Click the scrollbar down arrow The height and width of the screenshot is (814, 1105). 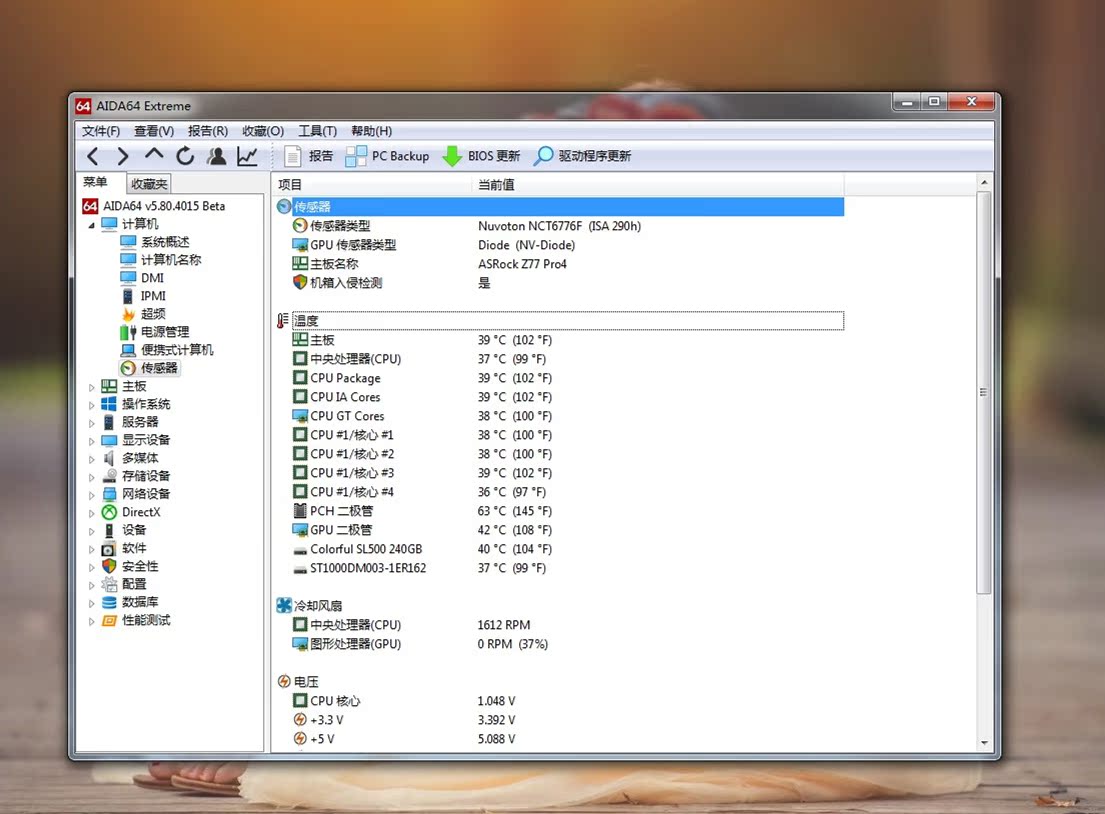click(984, 743)
